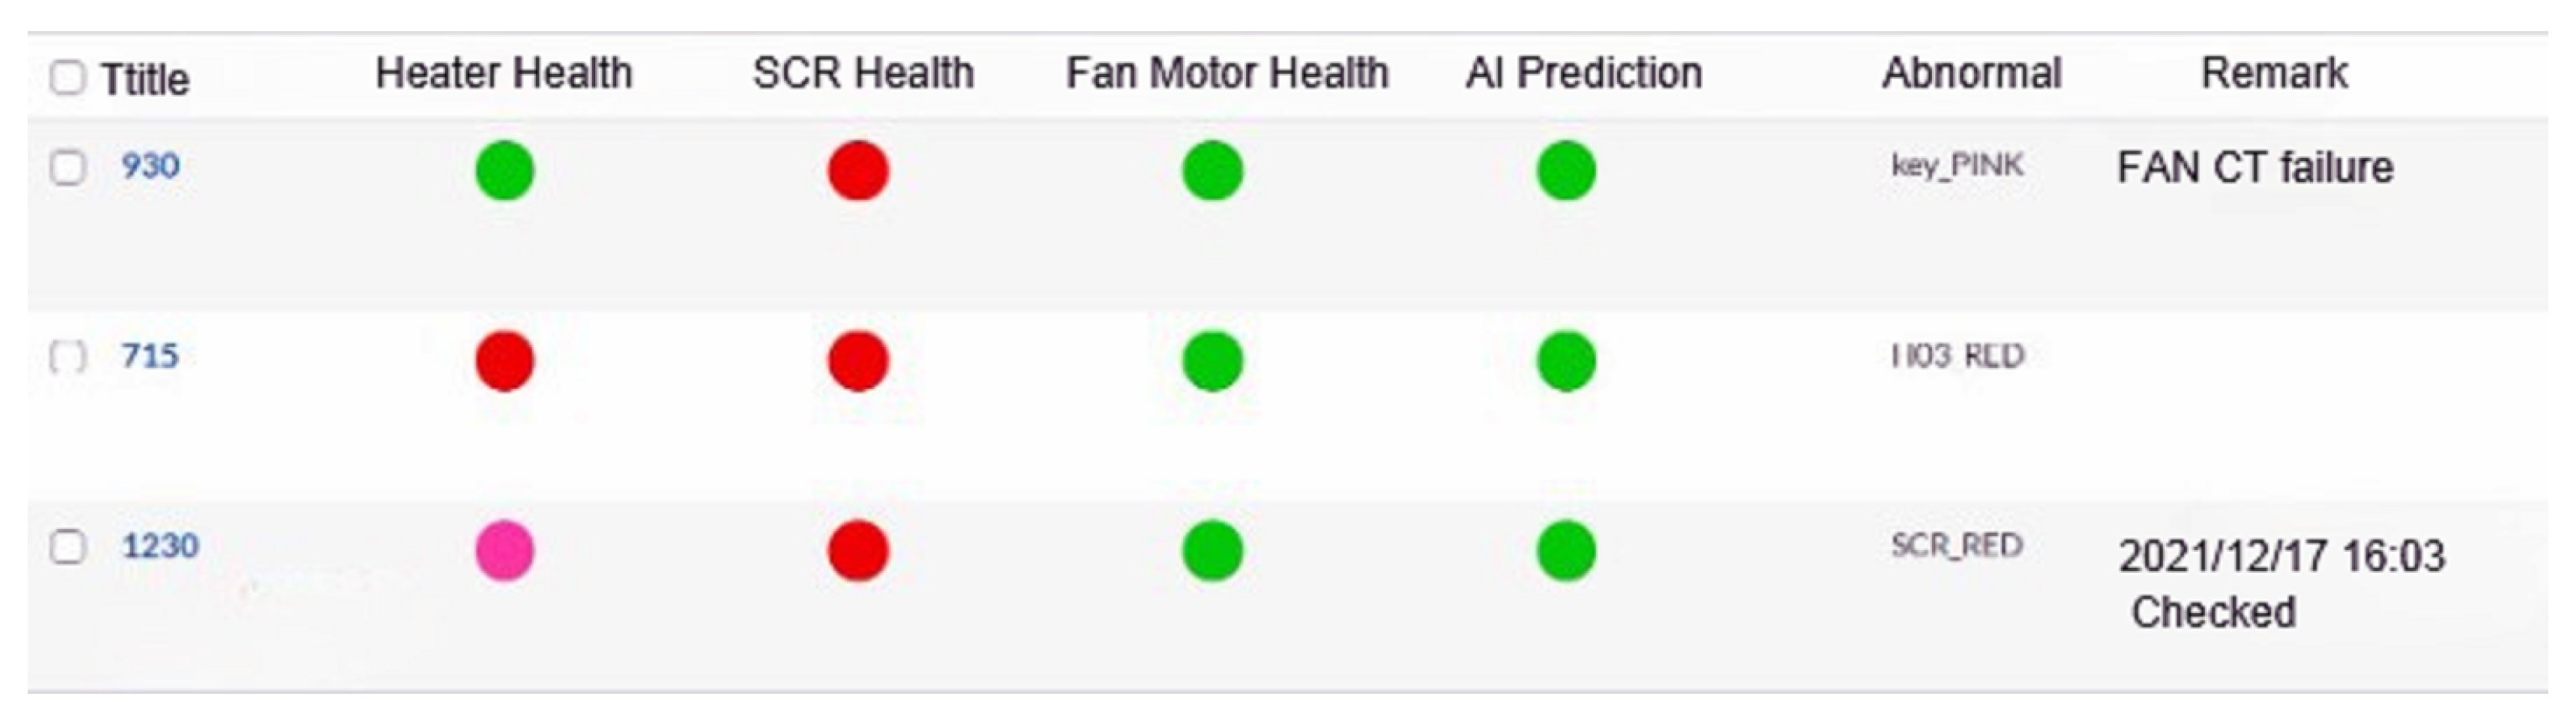Click the AI Prediction dot for 930
Image resolution: width=2576 pixels, height=719 pixels.
tap(1565, 170)
